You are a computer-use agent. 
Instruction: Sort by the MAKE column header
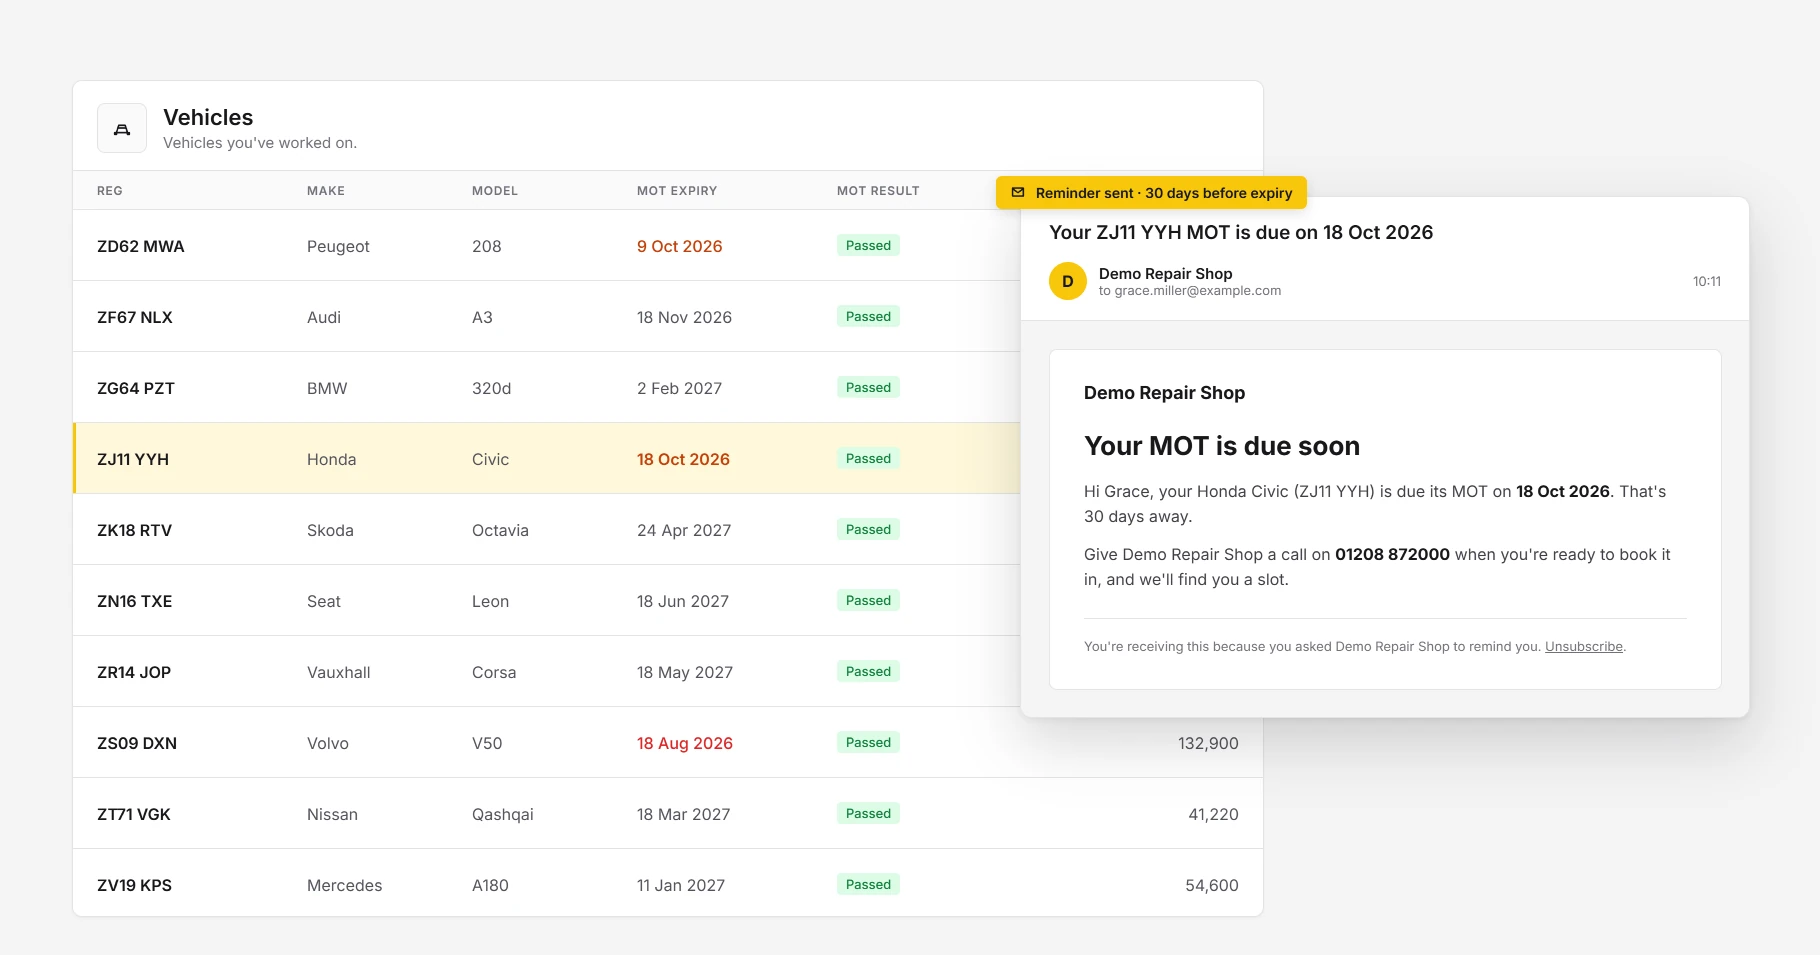326,191
